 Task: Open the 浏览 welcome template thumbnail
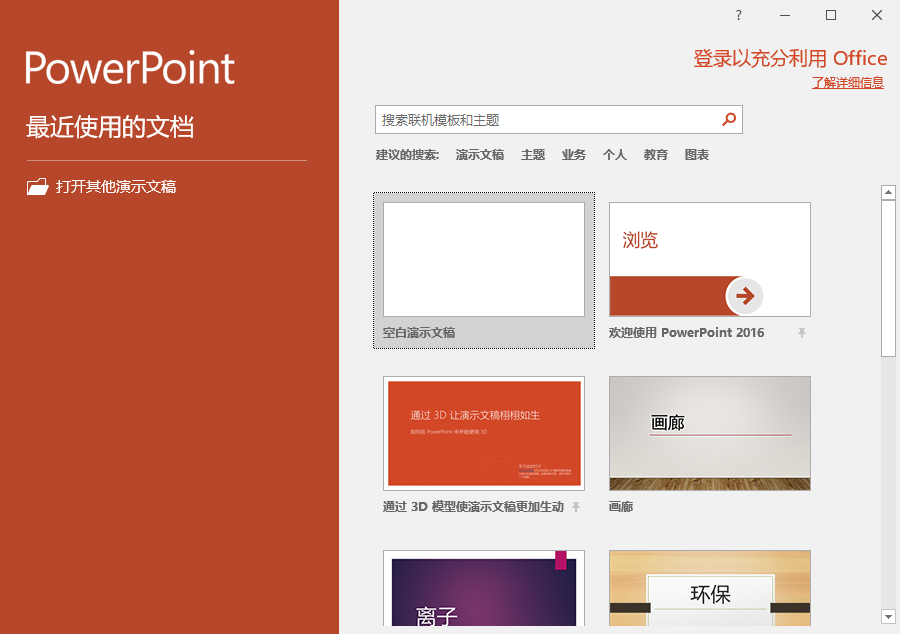tap(710, 259)
